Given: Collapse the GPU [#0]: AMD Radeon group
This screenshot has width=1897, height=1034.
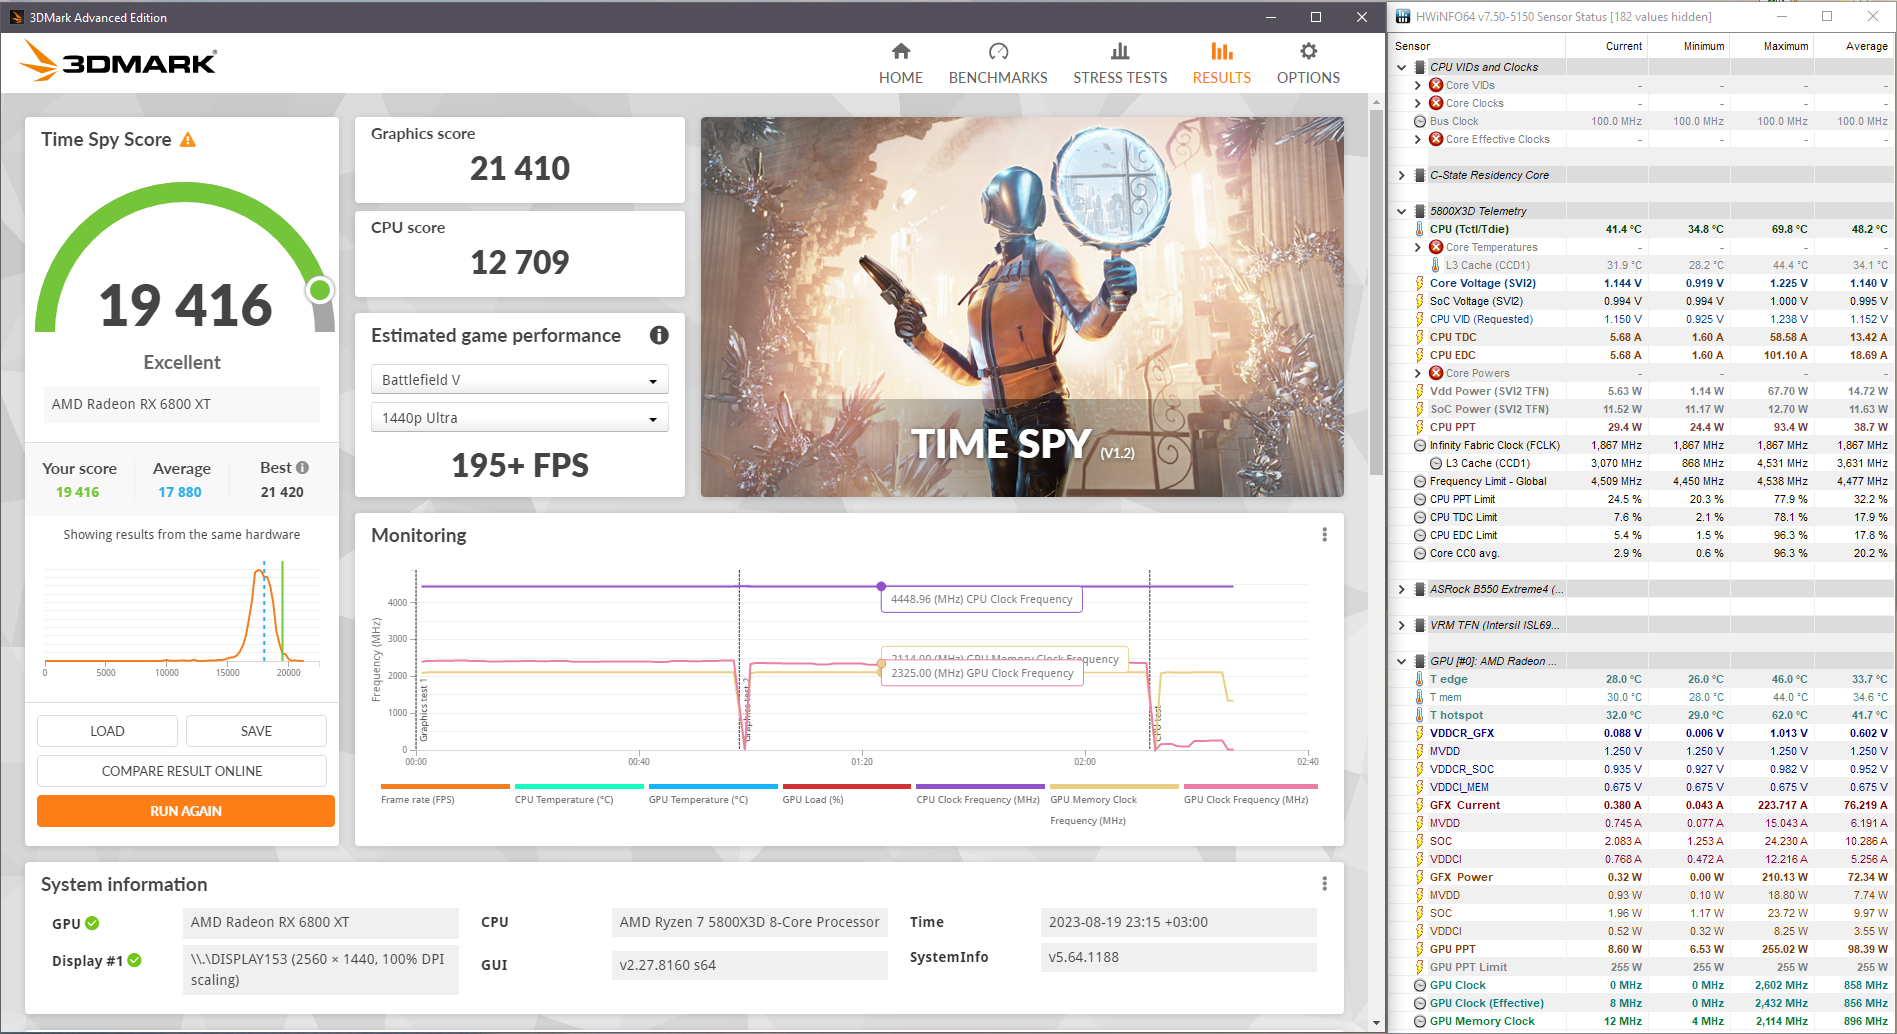Looking at the screenshot, I should coord(1401,661).
